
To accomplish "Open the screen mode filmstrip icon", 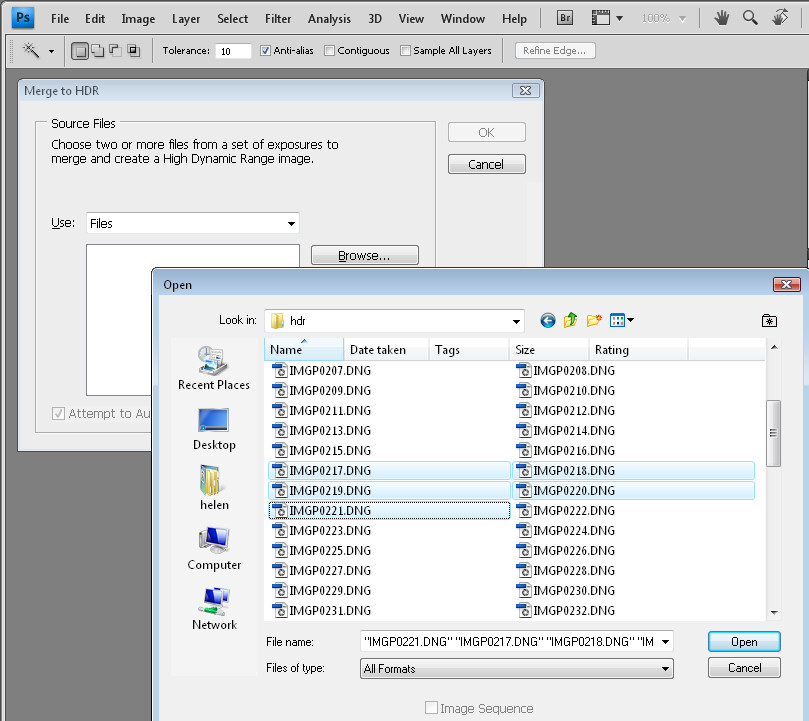I will (x=601, y=18).
